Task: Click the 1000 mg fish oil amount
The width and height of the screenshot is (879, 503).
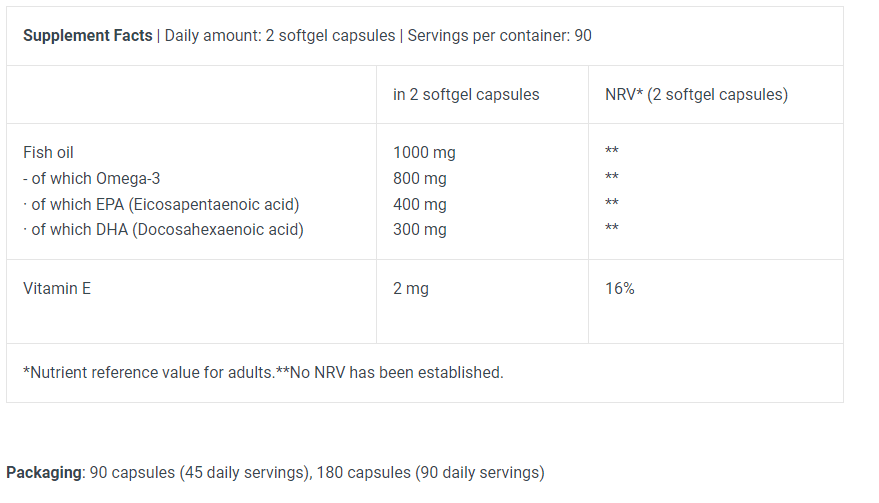Action: [424, 153]
